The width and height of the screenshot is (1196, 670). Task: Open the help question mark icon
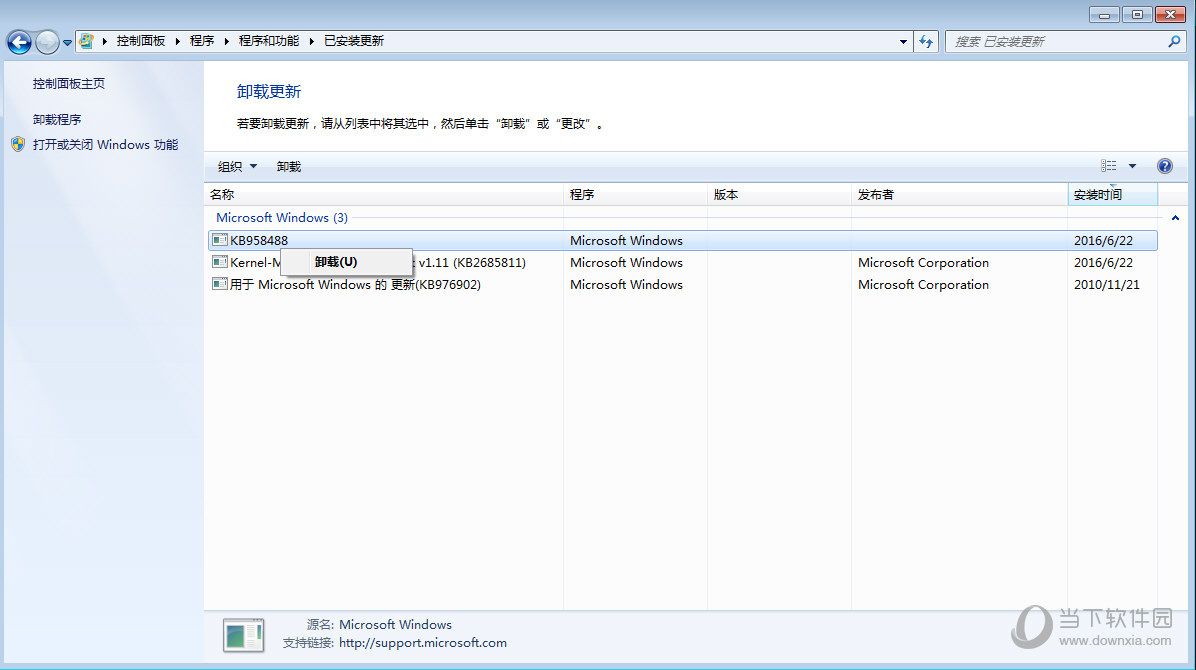tap(1164, 166)
